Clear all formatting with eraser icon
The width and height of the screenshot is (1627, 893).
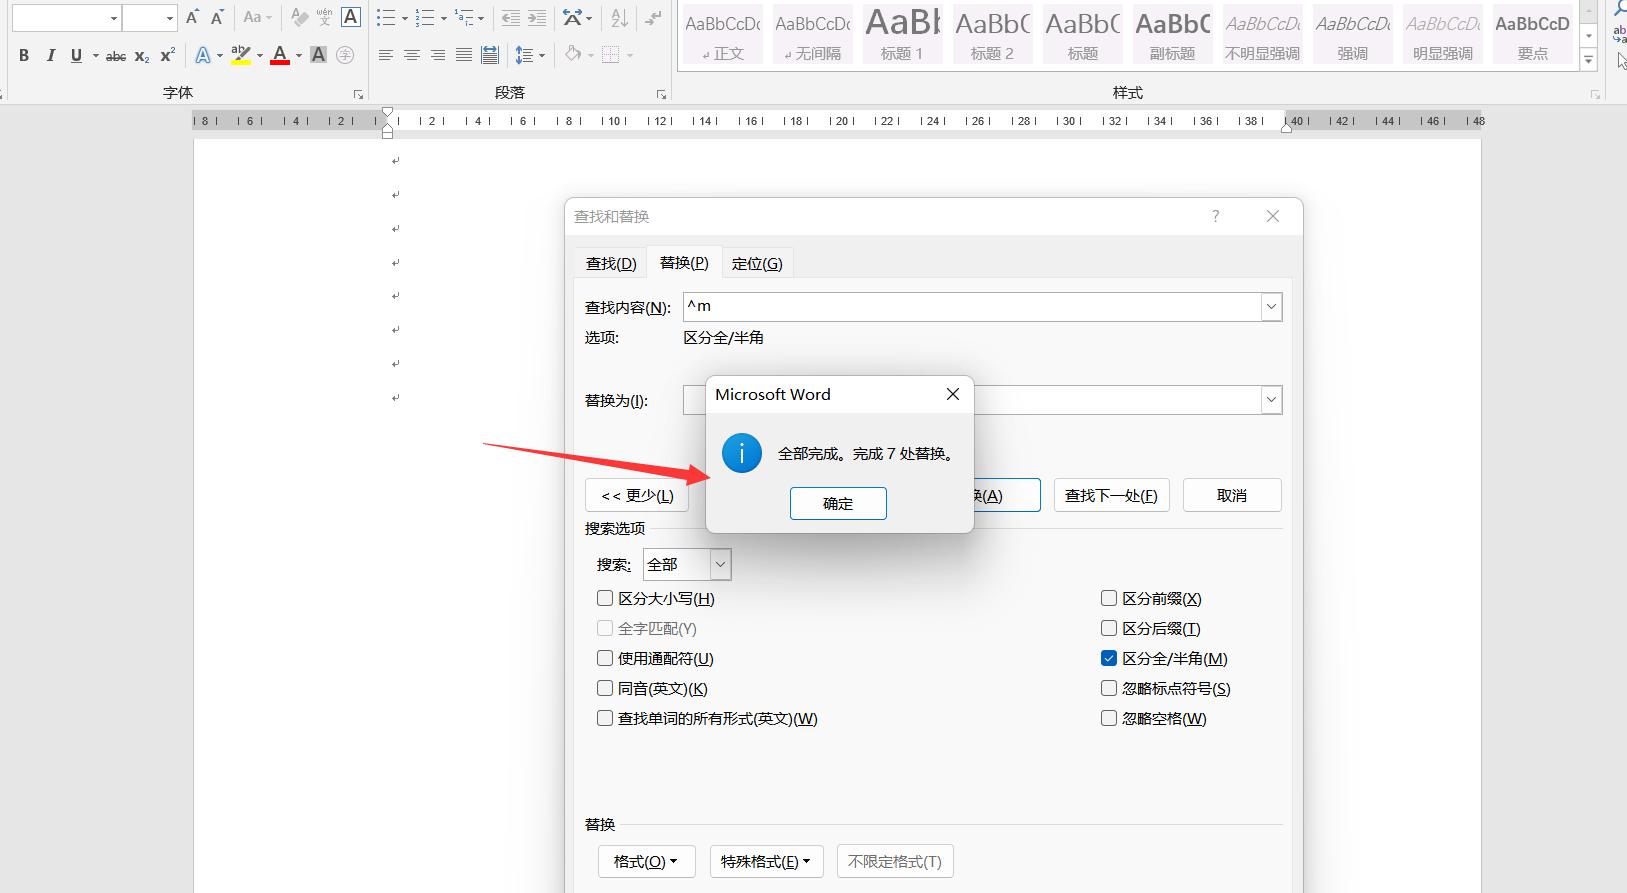point(299,17)
